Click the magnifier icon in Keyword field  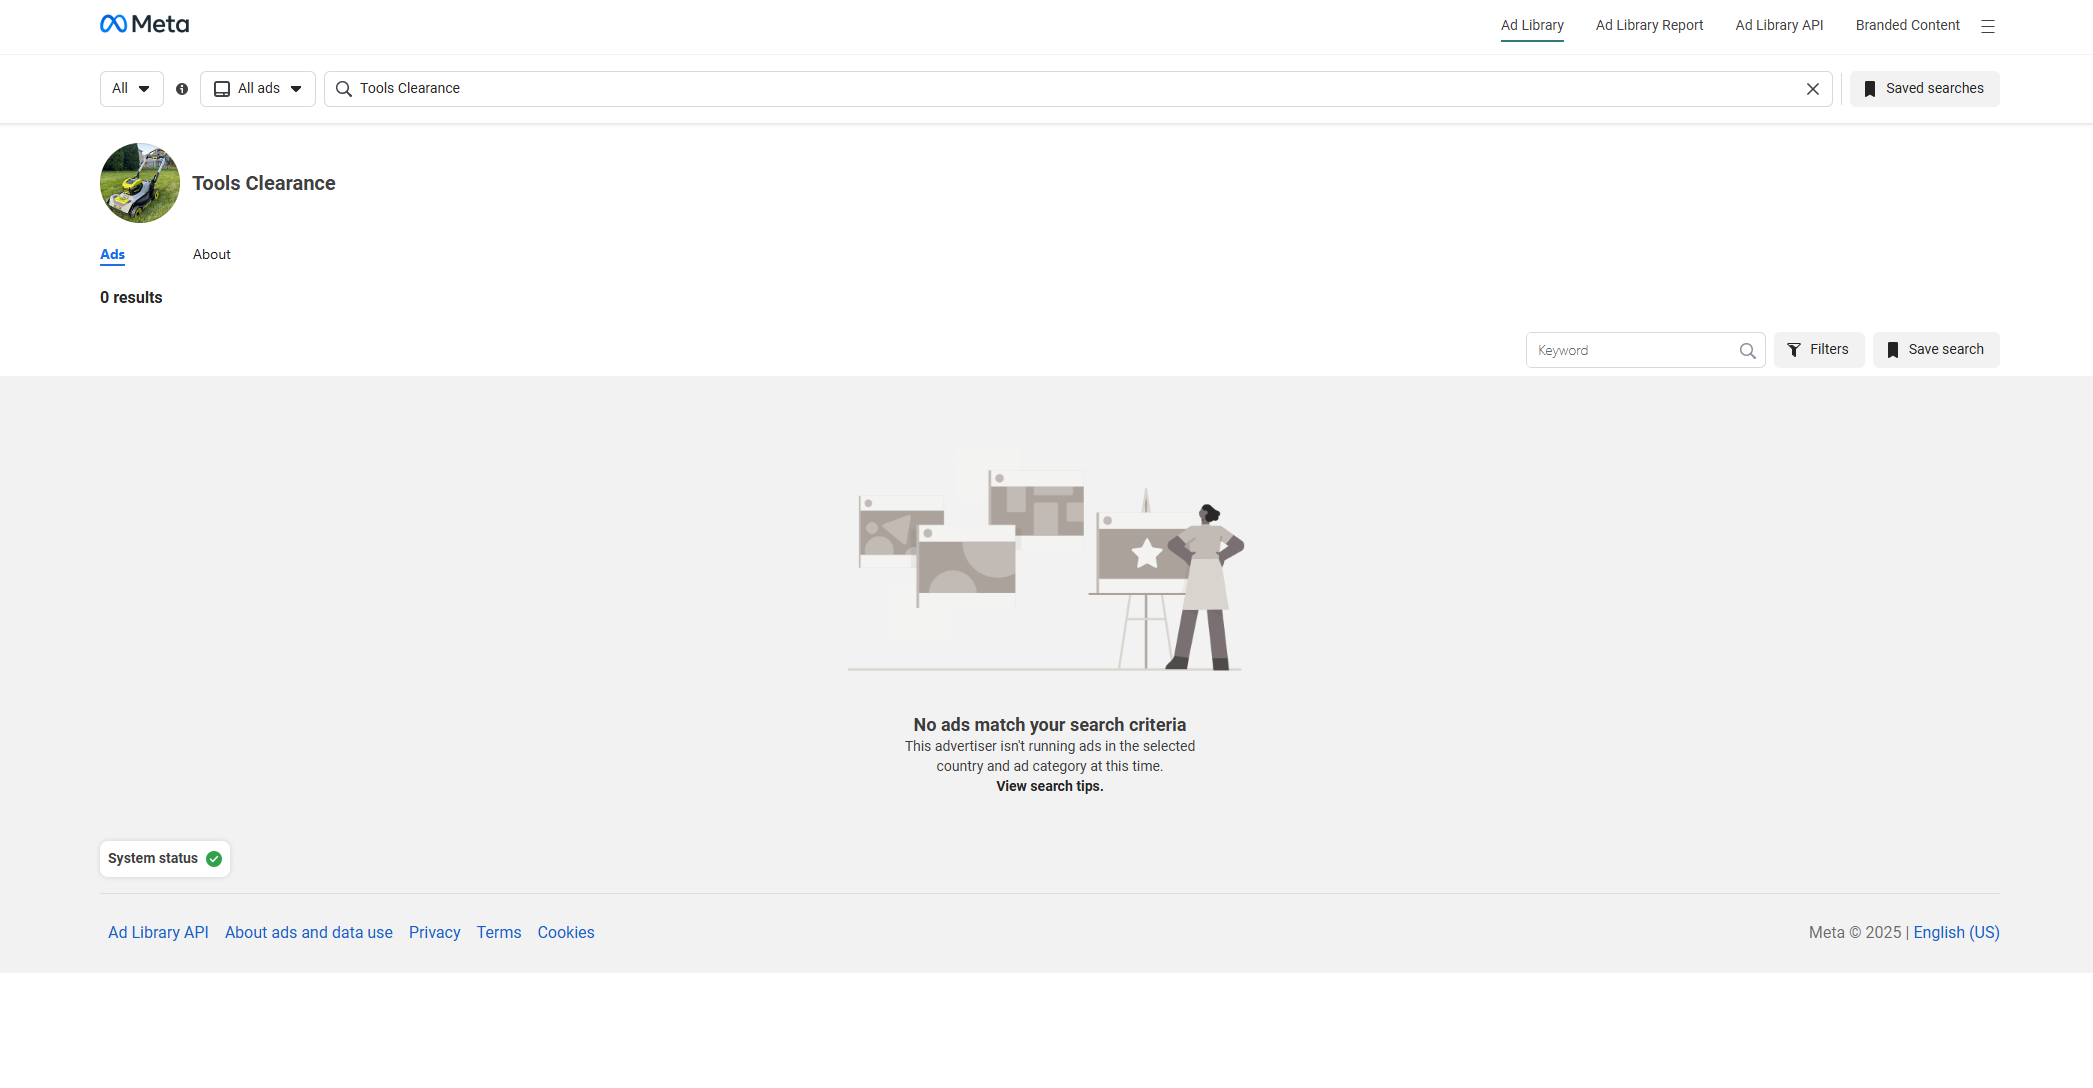1747,350
